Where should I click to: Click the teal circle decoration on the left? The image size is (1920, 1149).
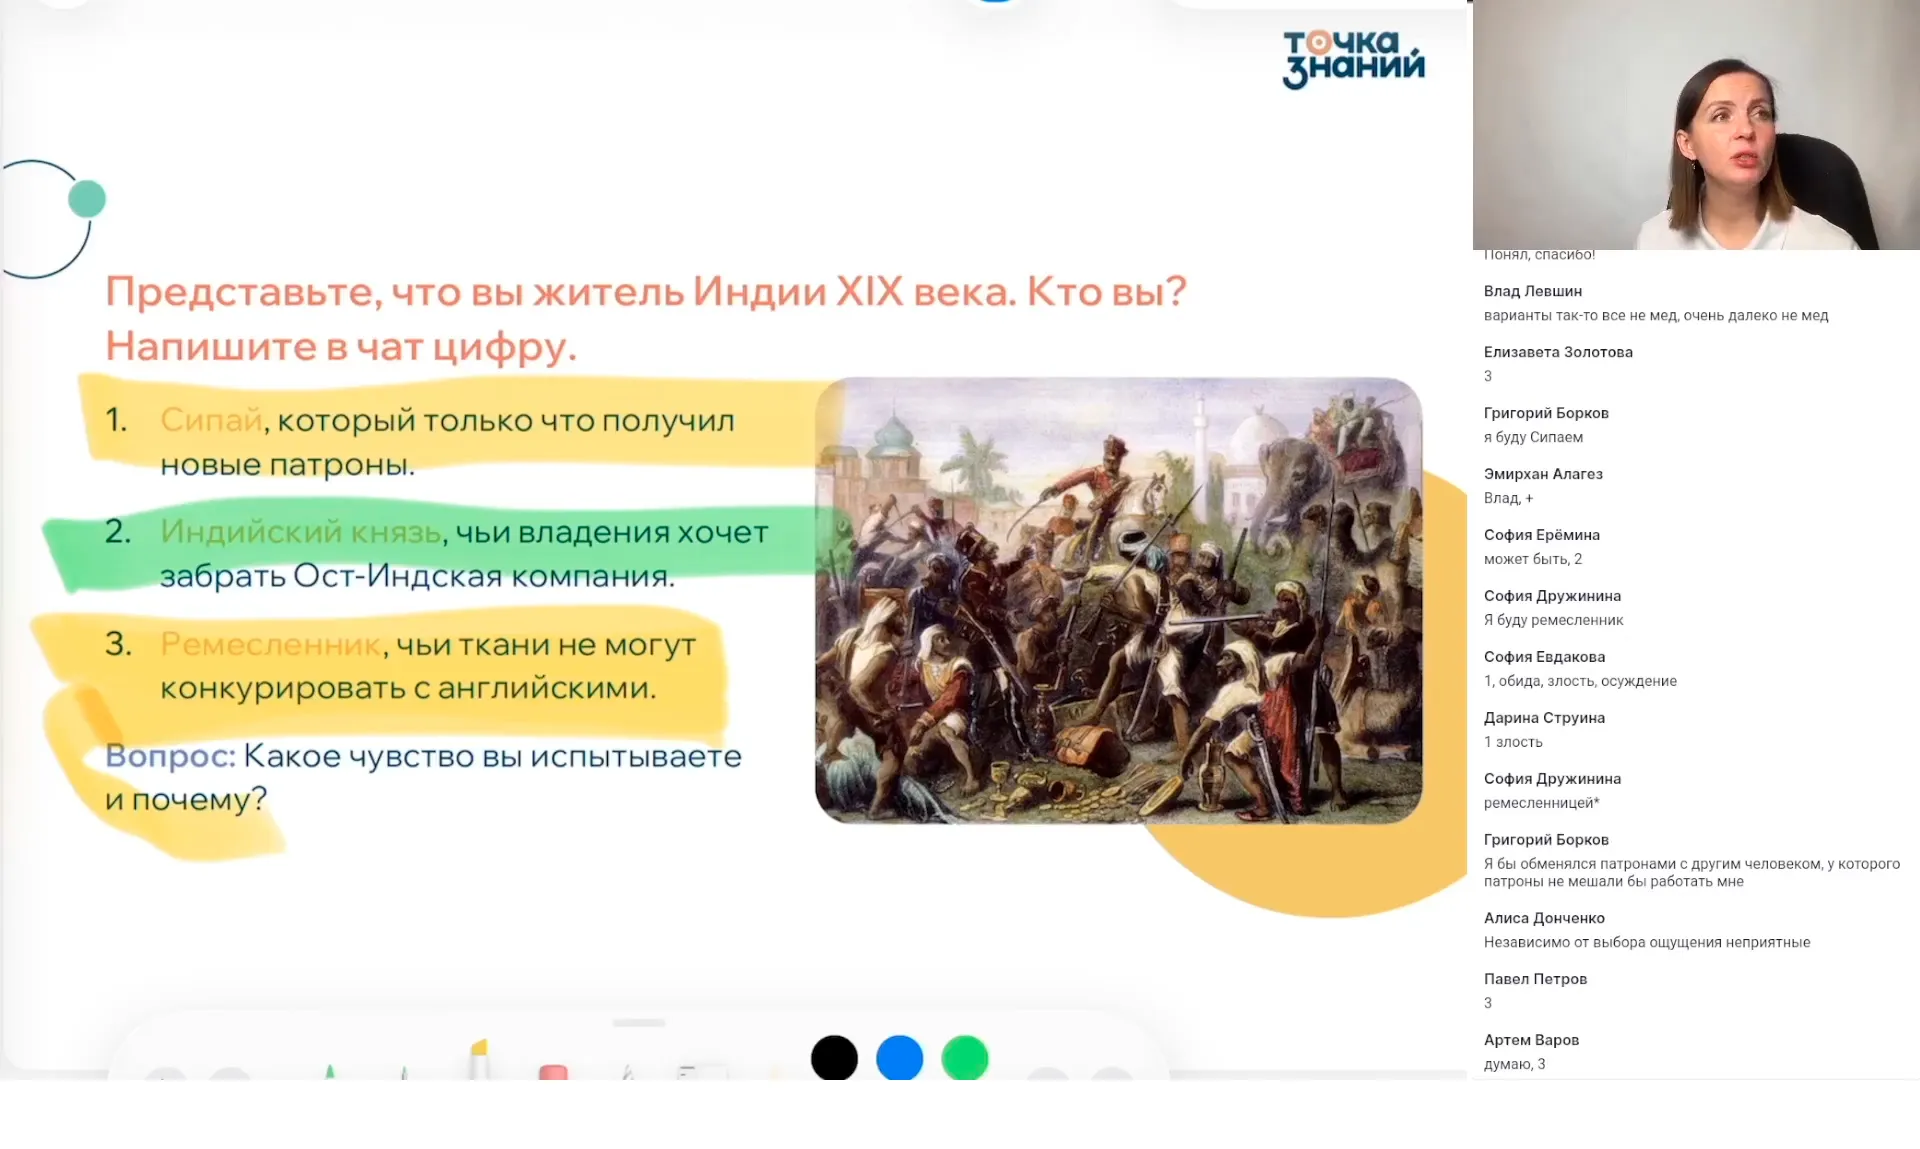tap(88, 198)
